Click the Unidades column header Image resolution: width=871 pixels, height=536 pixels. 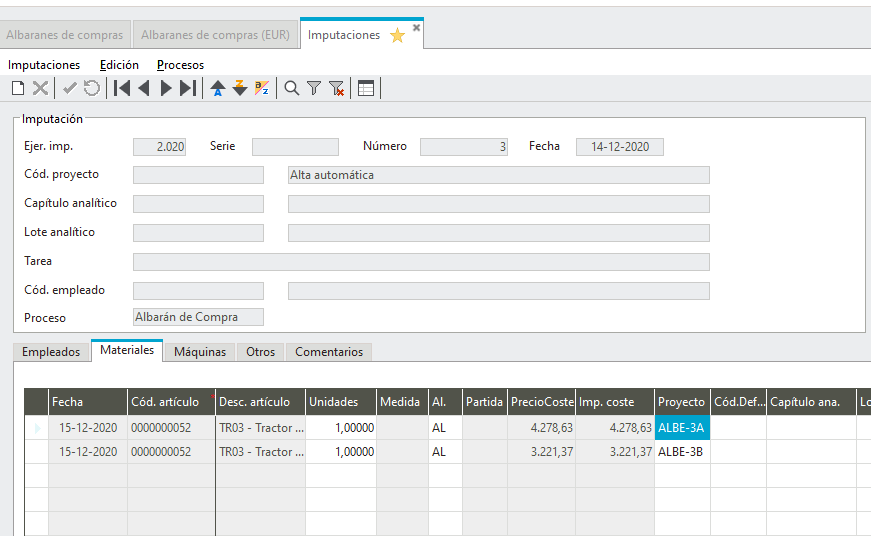(x=340, y=402)
